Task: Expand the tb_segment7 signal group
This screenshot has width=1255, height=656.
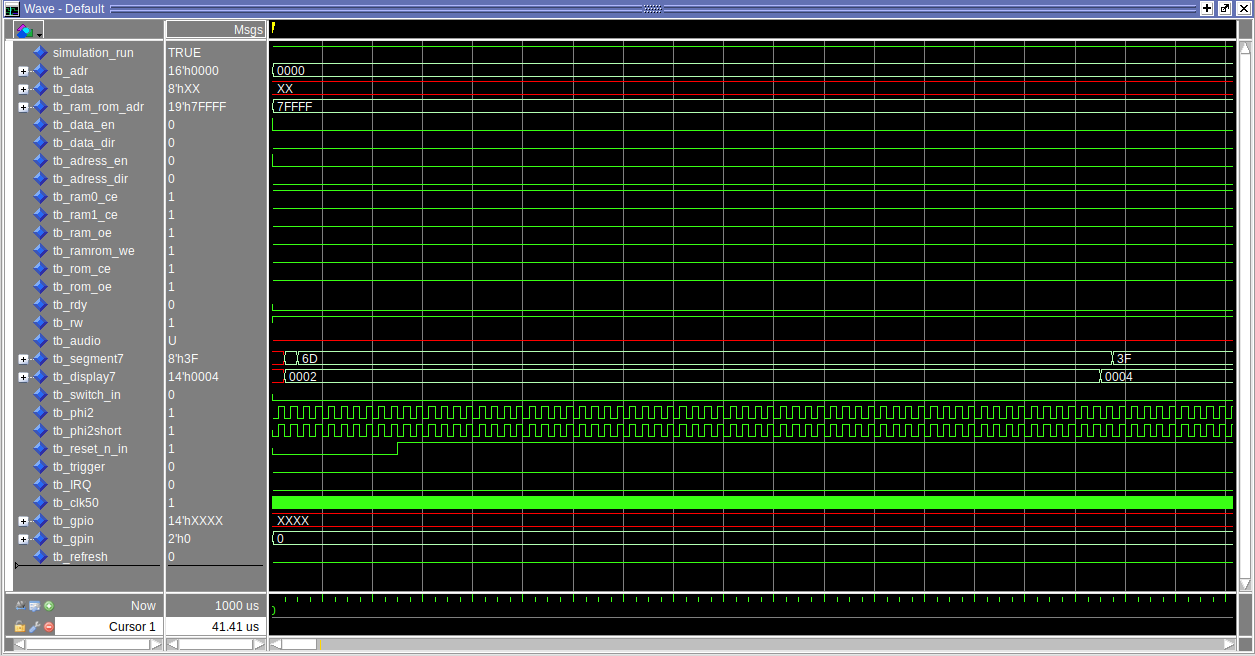Action: [x=23, y=359]
